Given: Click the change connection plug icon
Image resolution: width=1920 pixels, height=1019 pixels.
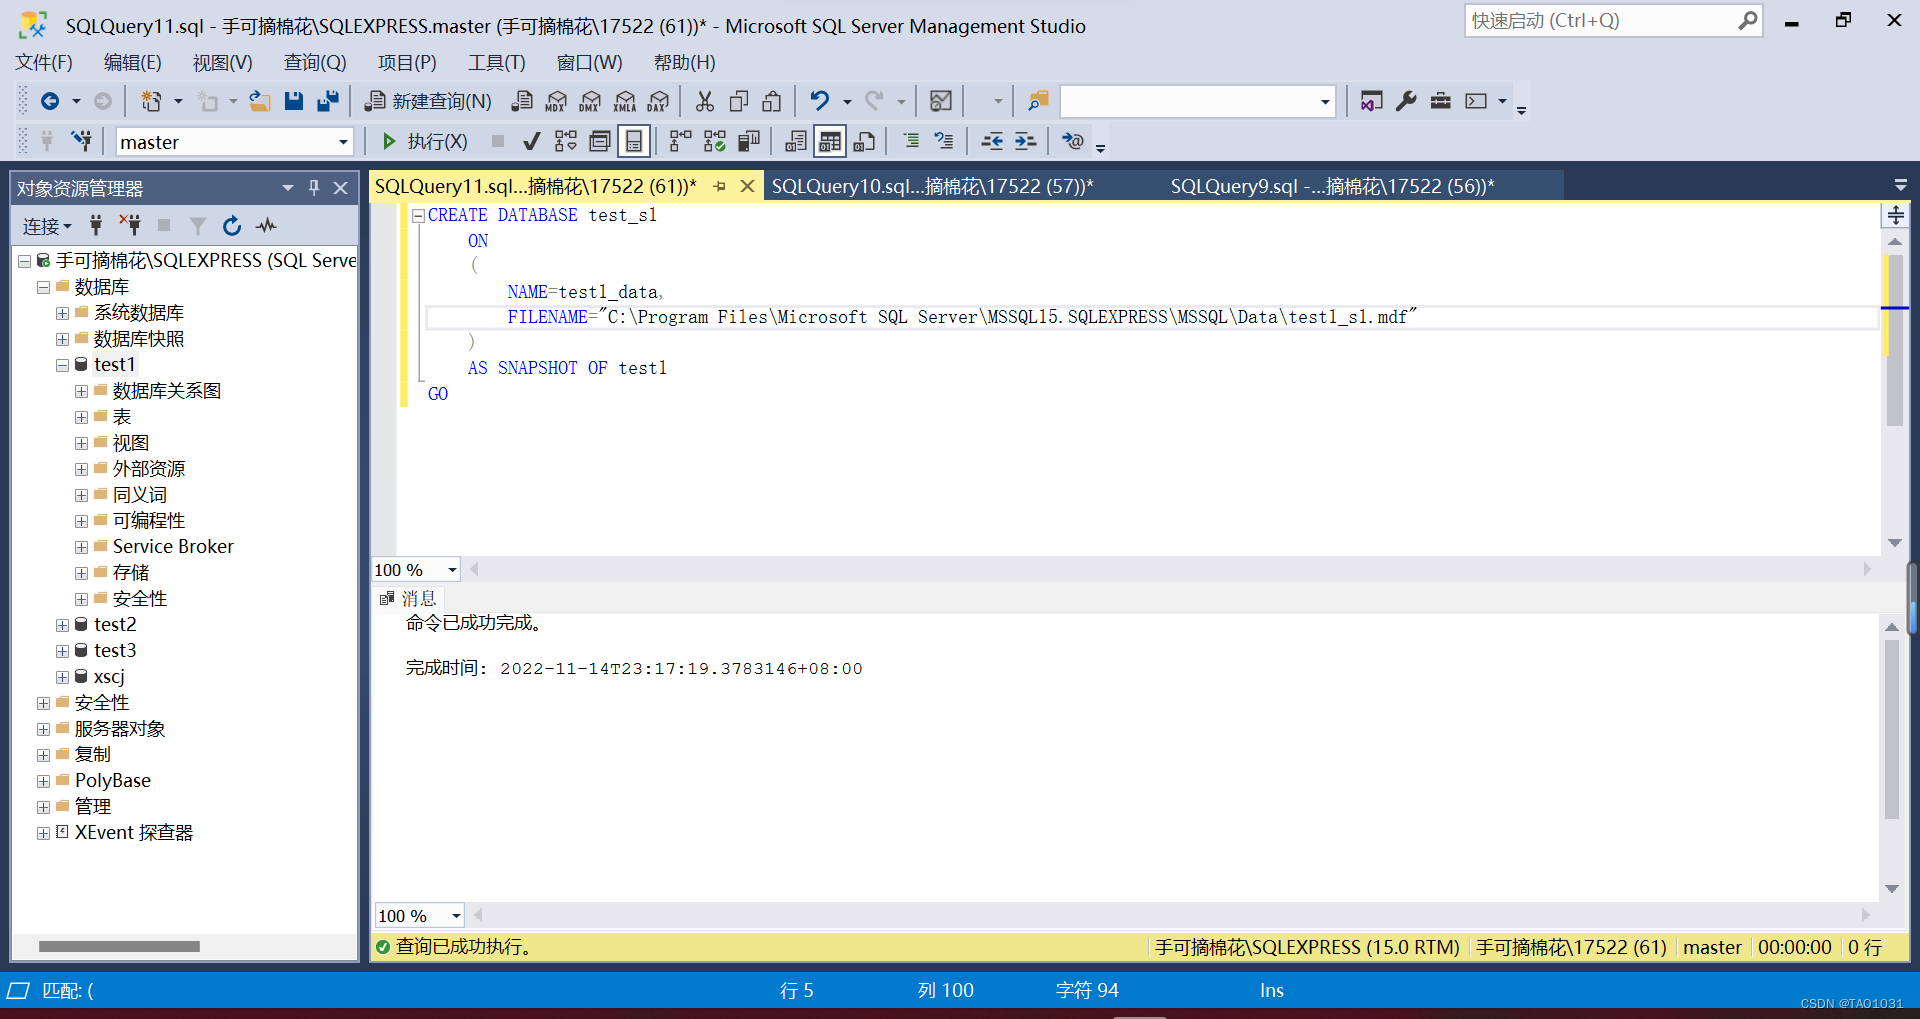Looking at the screenshot, I should [82, 141].
